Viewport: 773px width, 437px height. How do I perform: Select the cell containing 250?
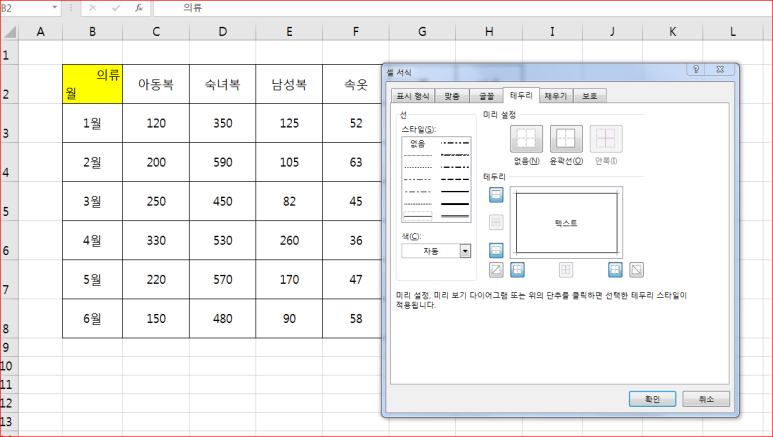point(156,201)
